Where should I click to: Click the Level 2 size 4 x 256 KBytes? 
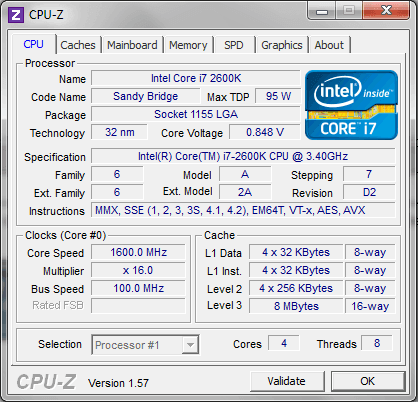point(296,288)
